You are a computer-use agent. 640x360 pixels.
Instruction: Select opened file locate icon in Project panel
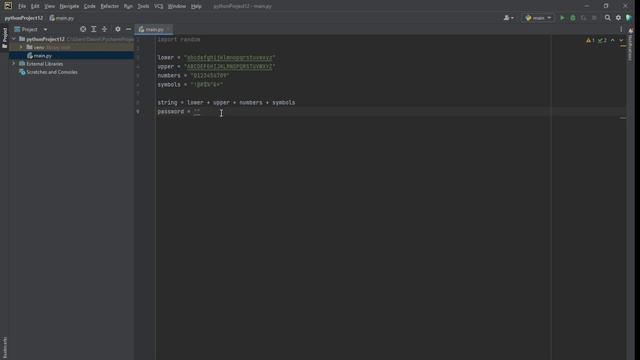click(x=83, y=29)
